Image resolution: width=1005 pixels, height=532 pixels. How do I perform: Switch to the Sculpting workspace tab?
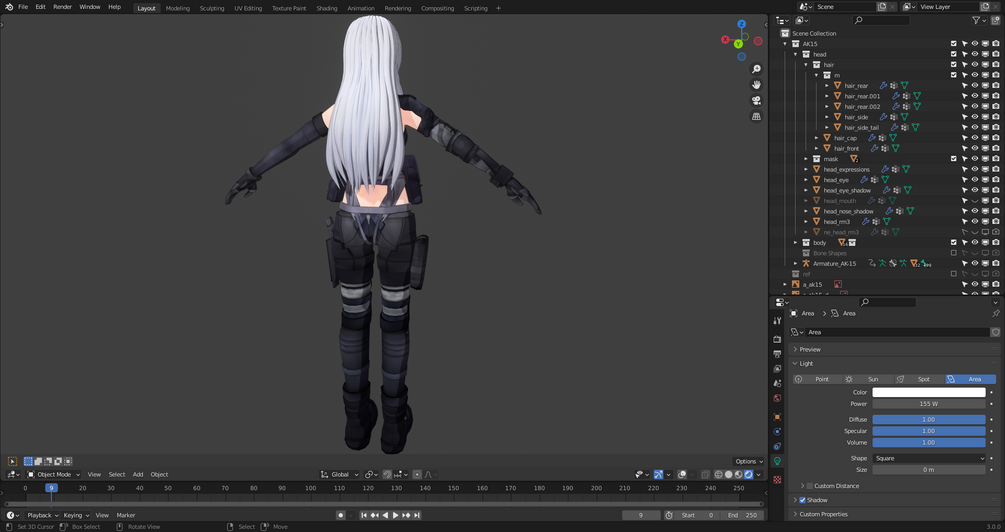pyautogui.click(x=212, y=8)
